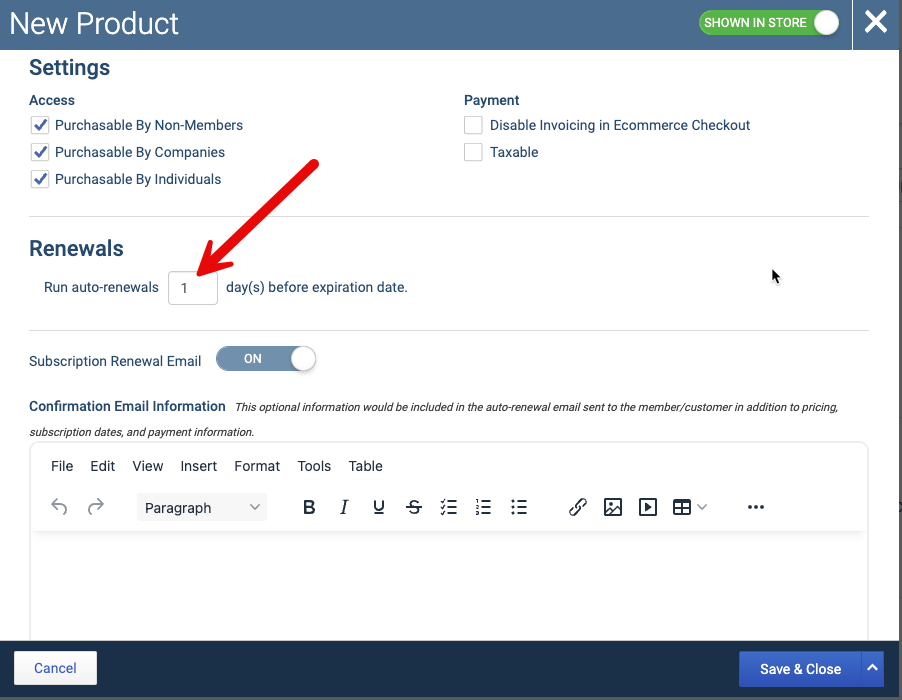Expand Save & Close options arrow
The image size is (902, 700).
click(x=872, y=668)
